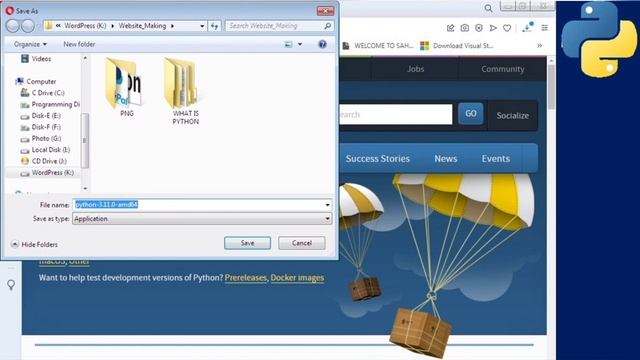Click the Opera search tabs magnifier icon
The height and width of the screenshot is (360, 640).
pos(488,8)
